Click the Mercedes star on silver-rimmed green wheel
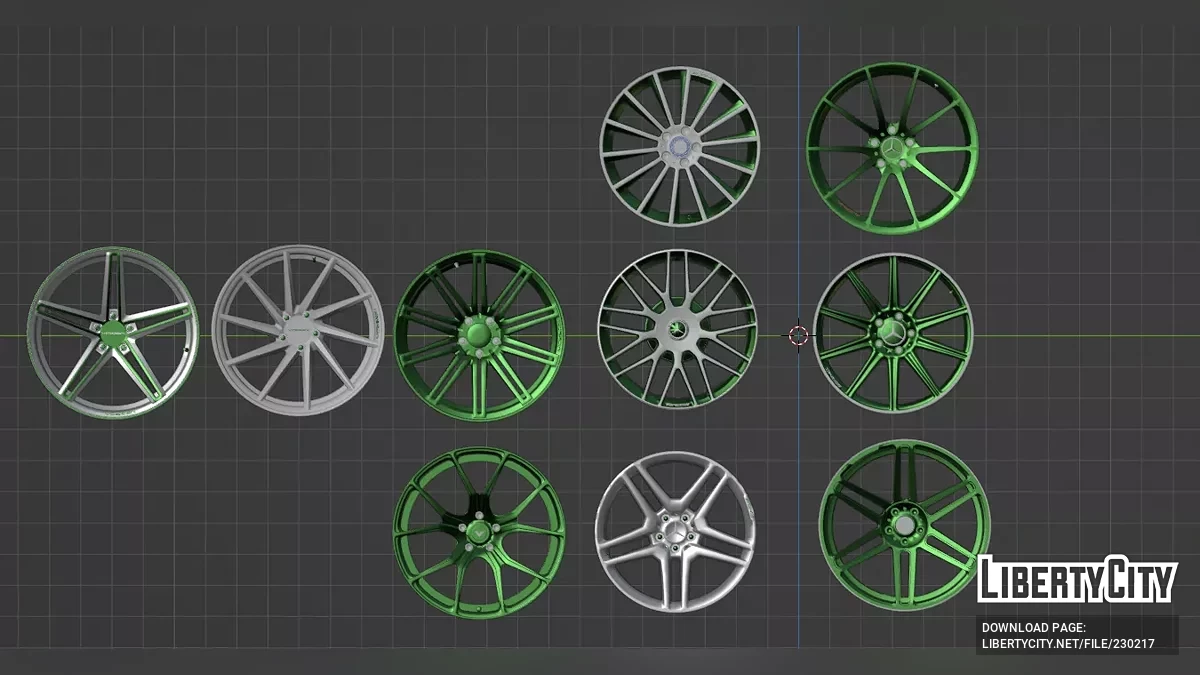This screenshot has height=675, width=1200. tap(892, 333)
